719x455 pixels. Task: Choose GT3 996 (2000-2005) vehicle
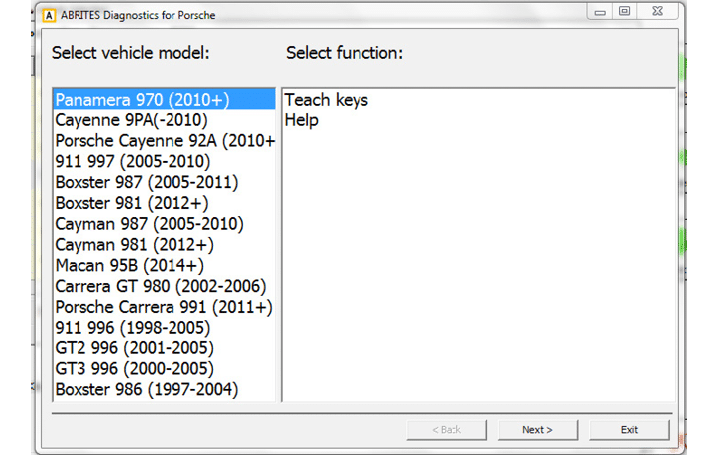134,369
